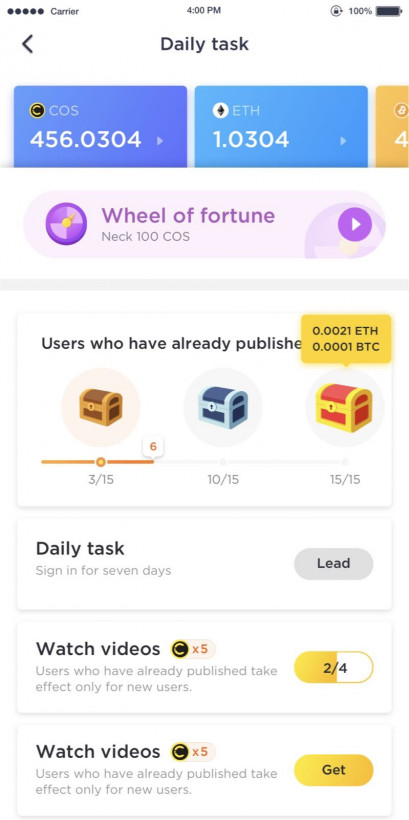This screenshot has width=409, height=820.
Task: Tap the 10/15 milestone dot on progress bar
Action: click(223, 462)
